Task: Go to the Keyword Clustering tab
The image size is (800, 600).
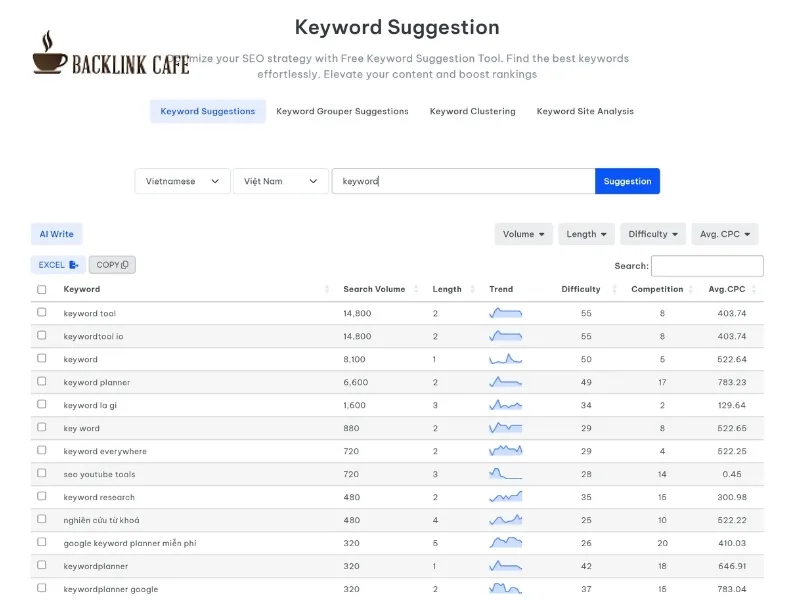Action: [x=472, y=111]
